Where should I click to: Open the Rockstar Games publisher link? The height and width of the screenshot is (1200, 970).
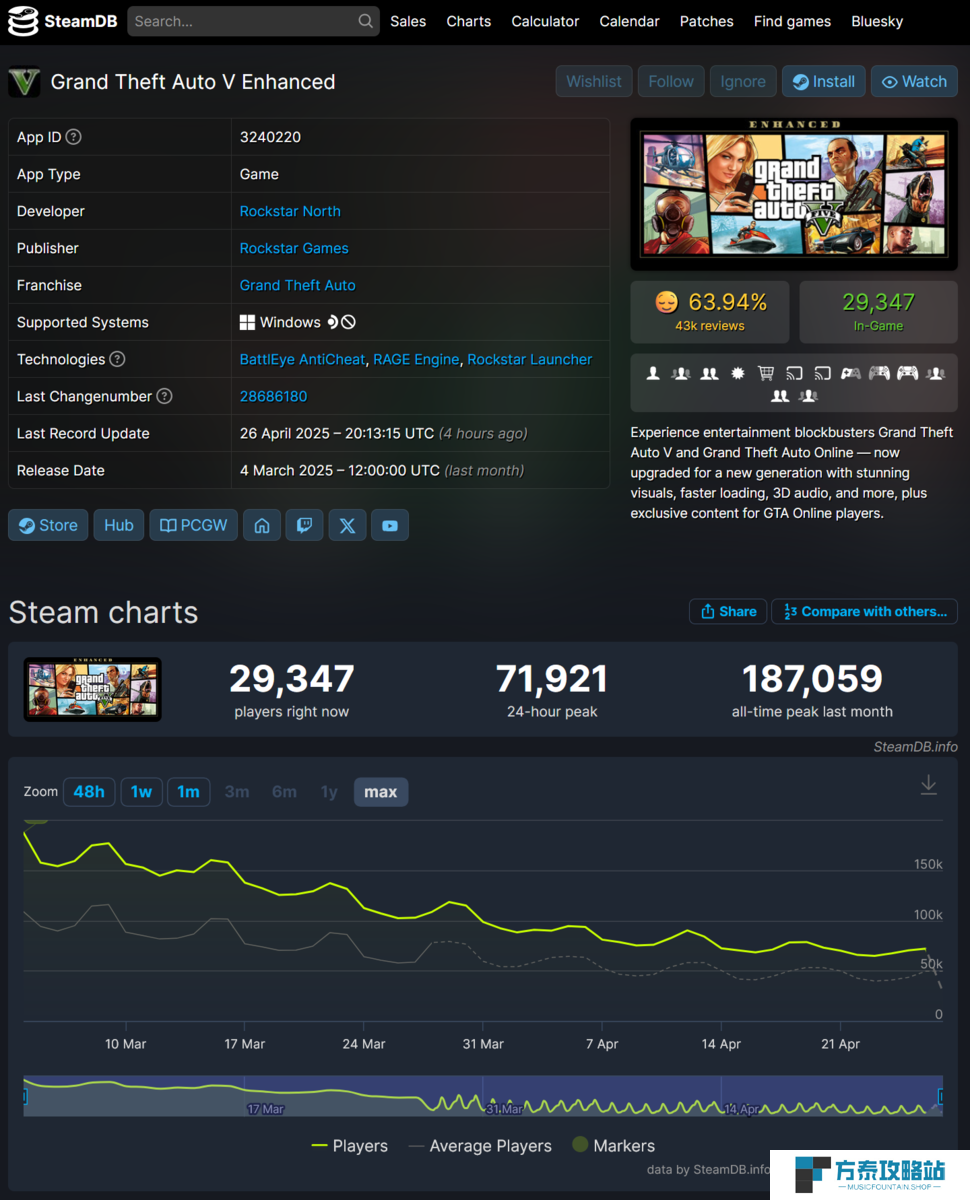tap(294, 248)
